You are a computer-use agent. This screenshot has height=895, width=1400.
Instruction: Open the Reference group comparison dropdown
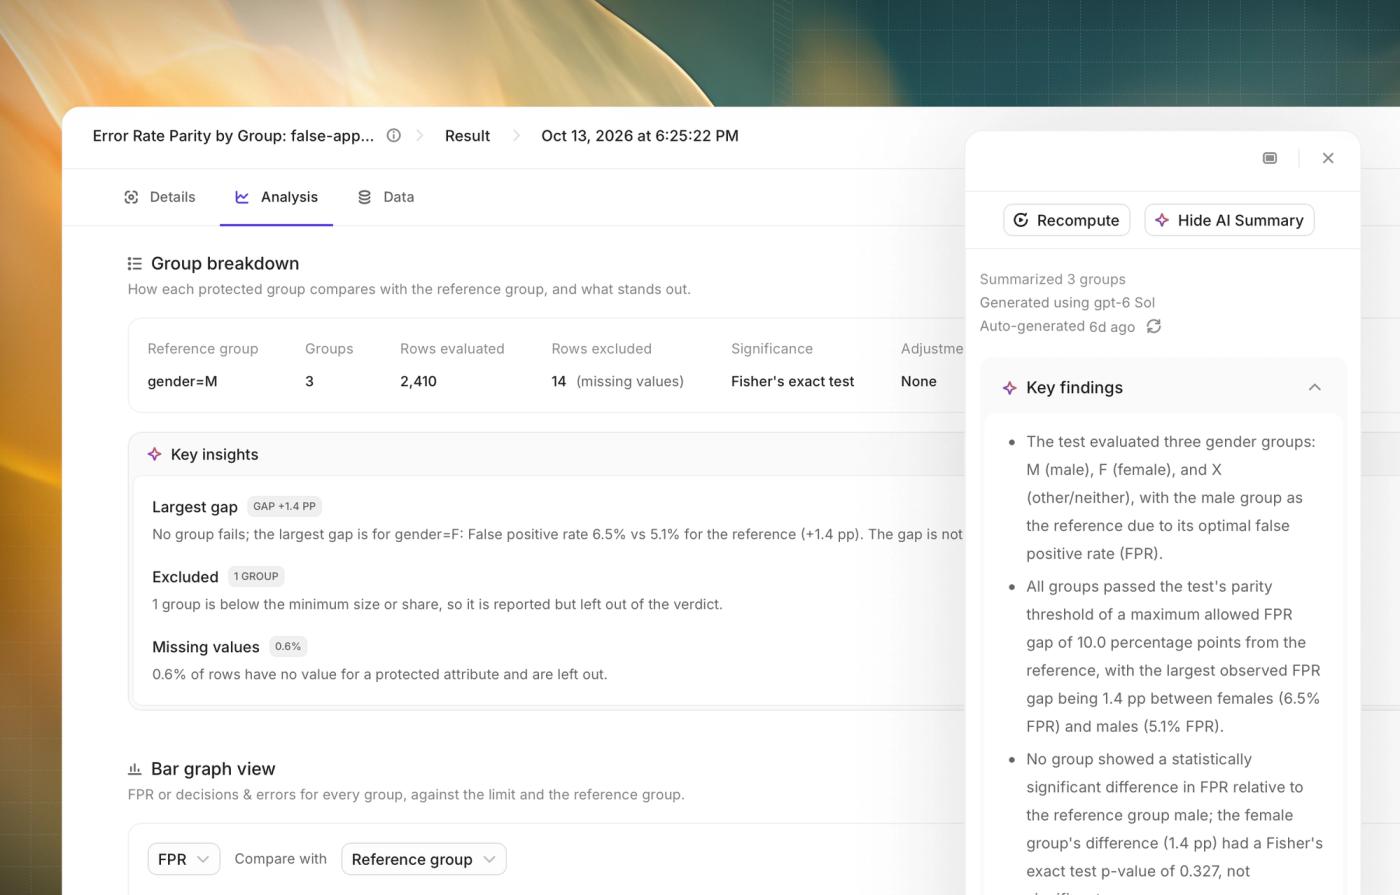(x=424, y=859)
